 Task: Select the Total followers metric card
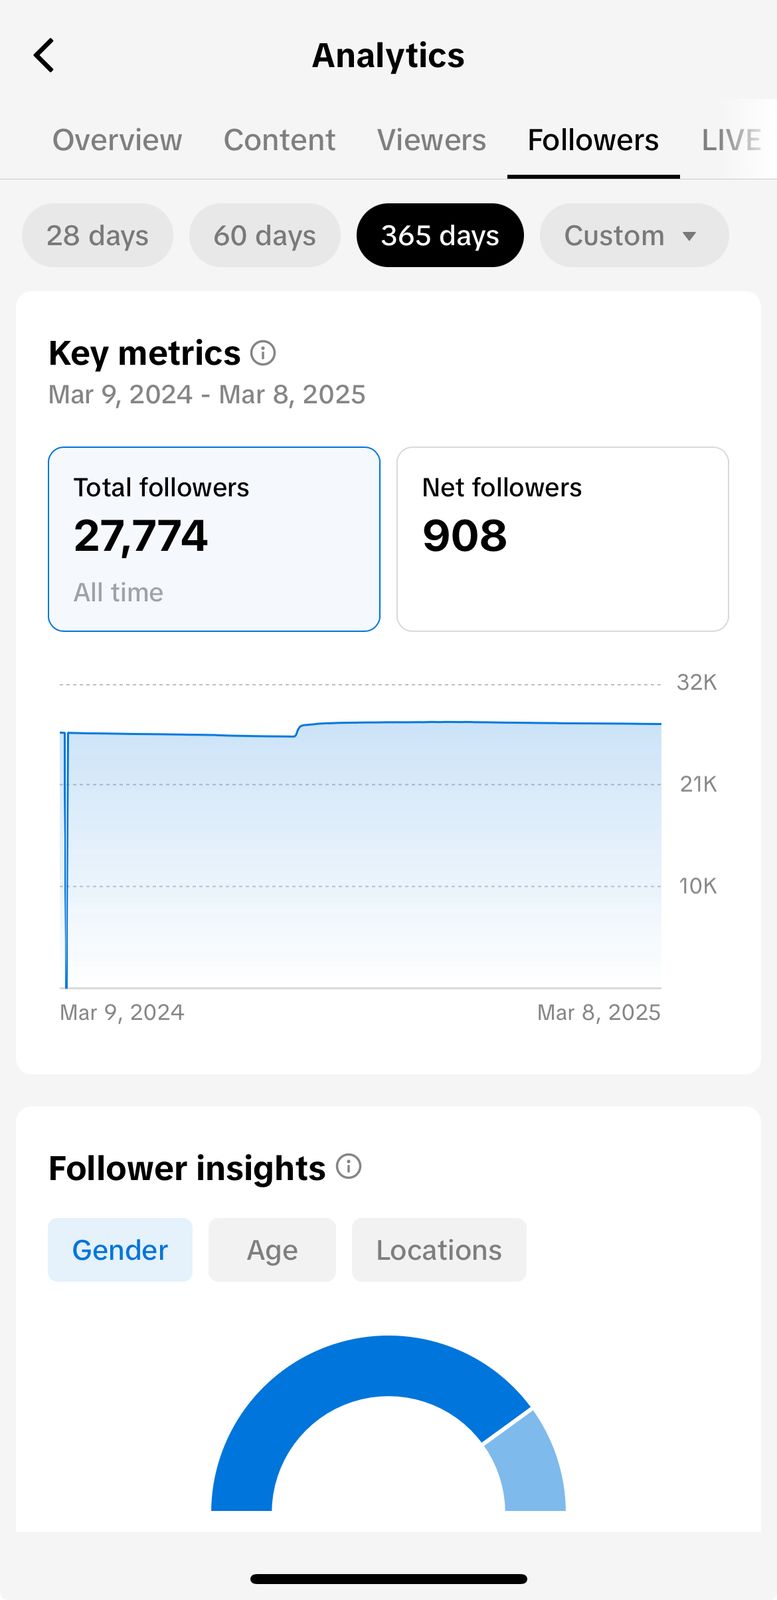point(214,539)
